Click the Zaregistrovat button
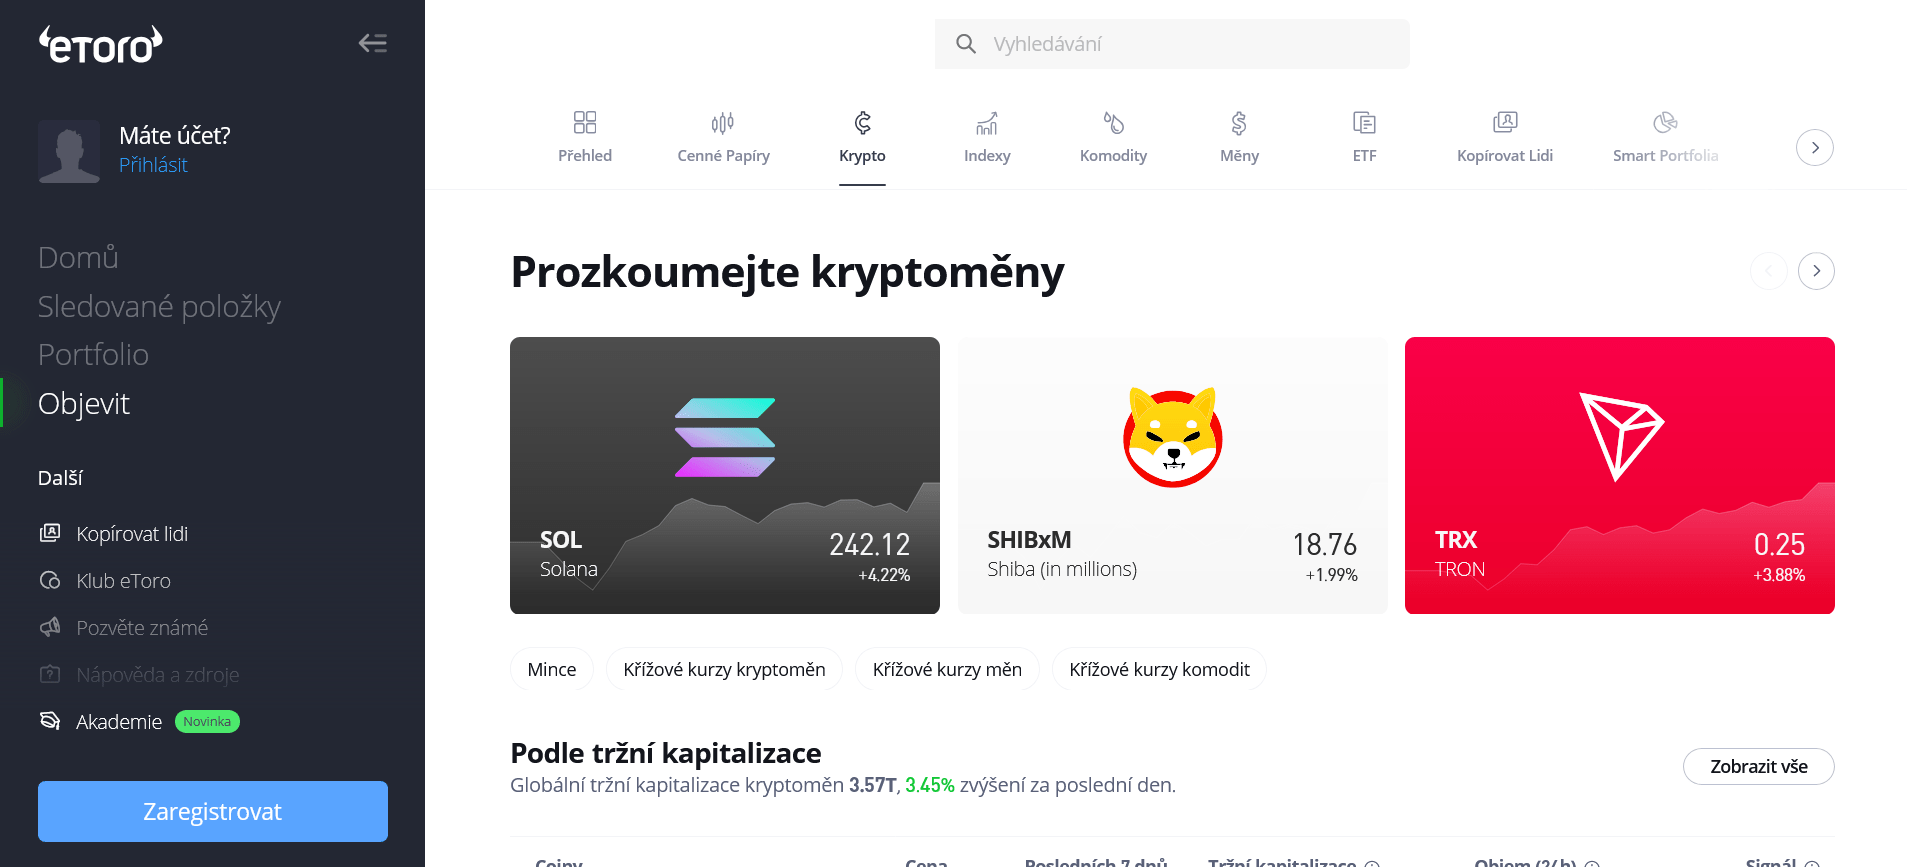 tap(213, 811)
